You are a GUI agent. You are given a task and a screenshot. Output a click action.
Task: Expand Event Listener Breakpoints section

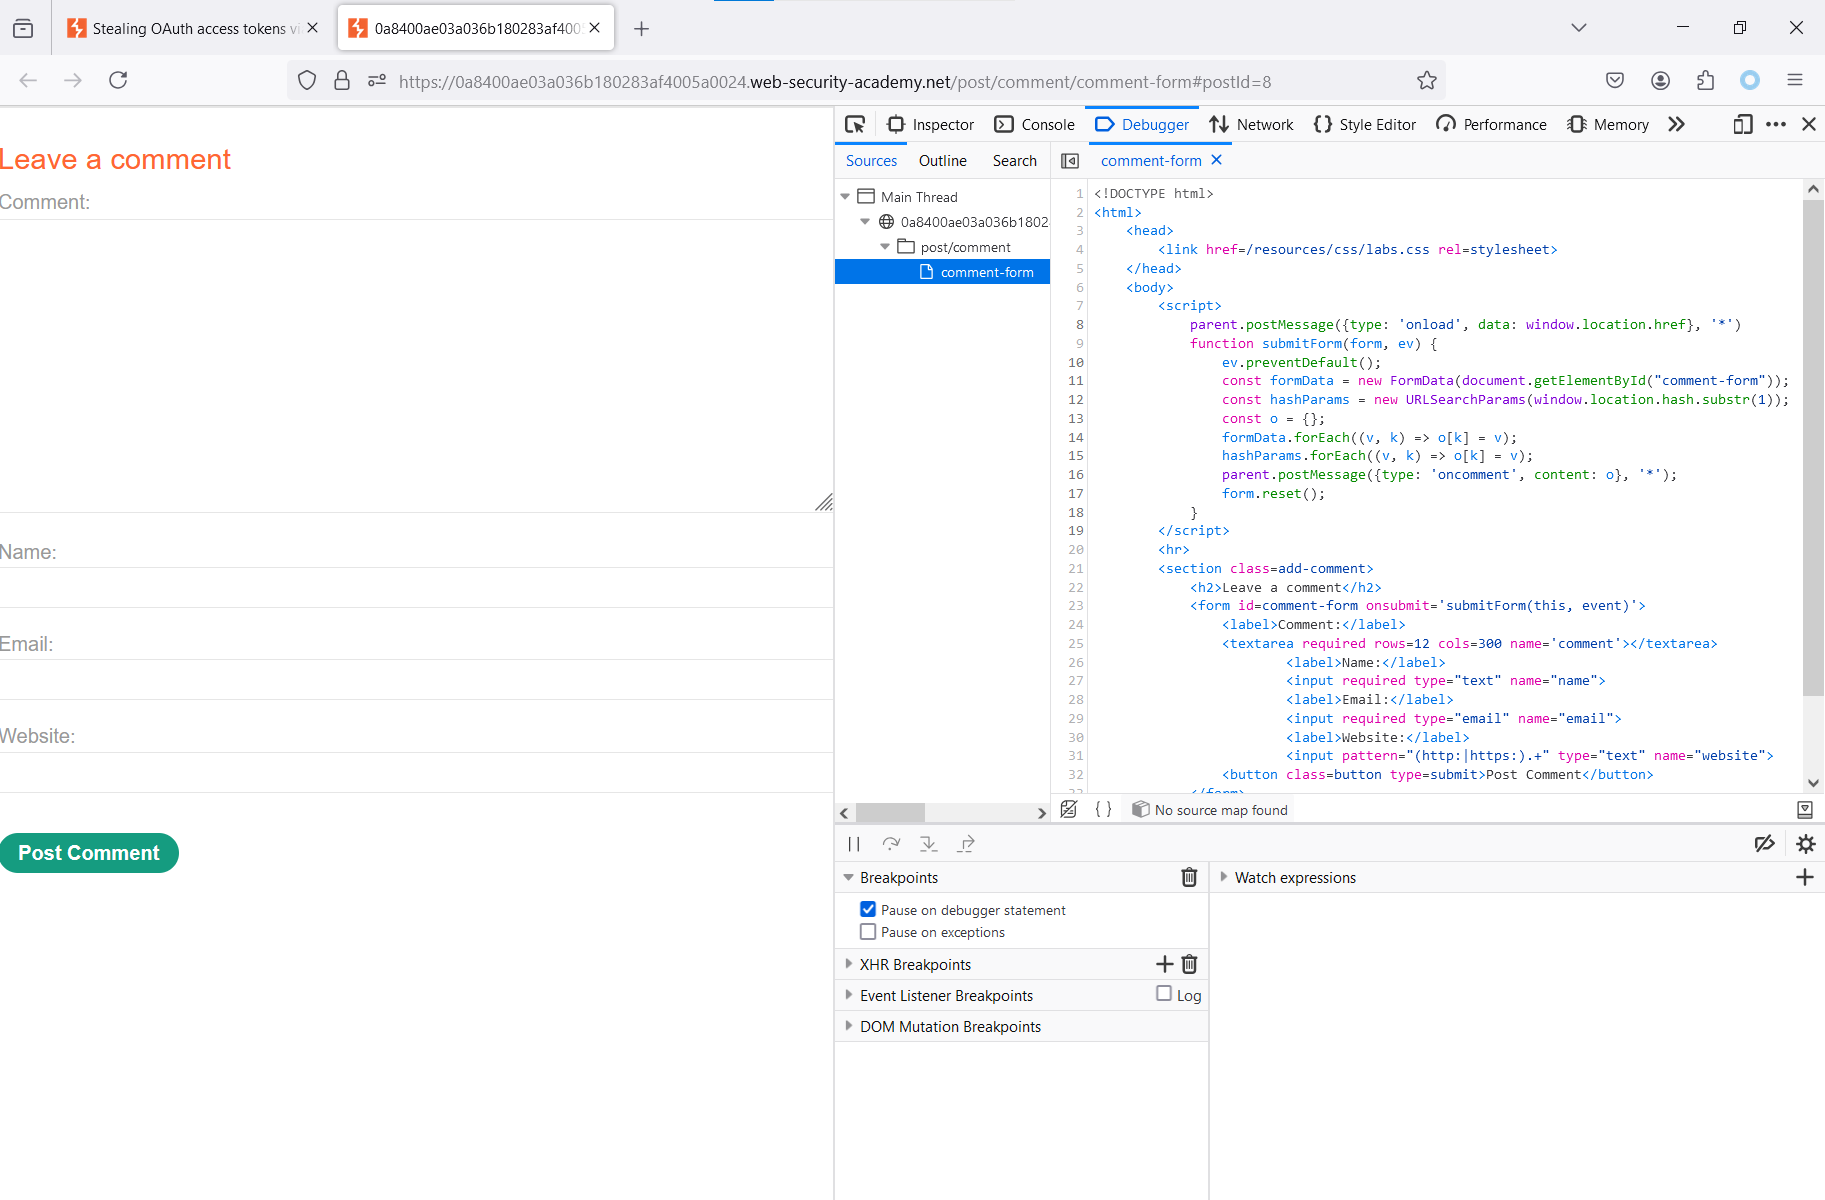tap(849, 995)
